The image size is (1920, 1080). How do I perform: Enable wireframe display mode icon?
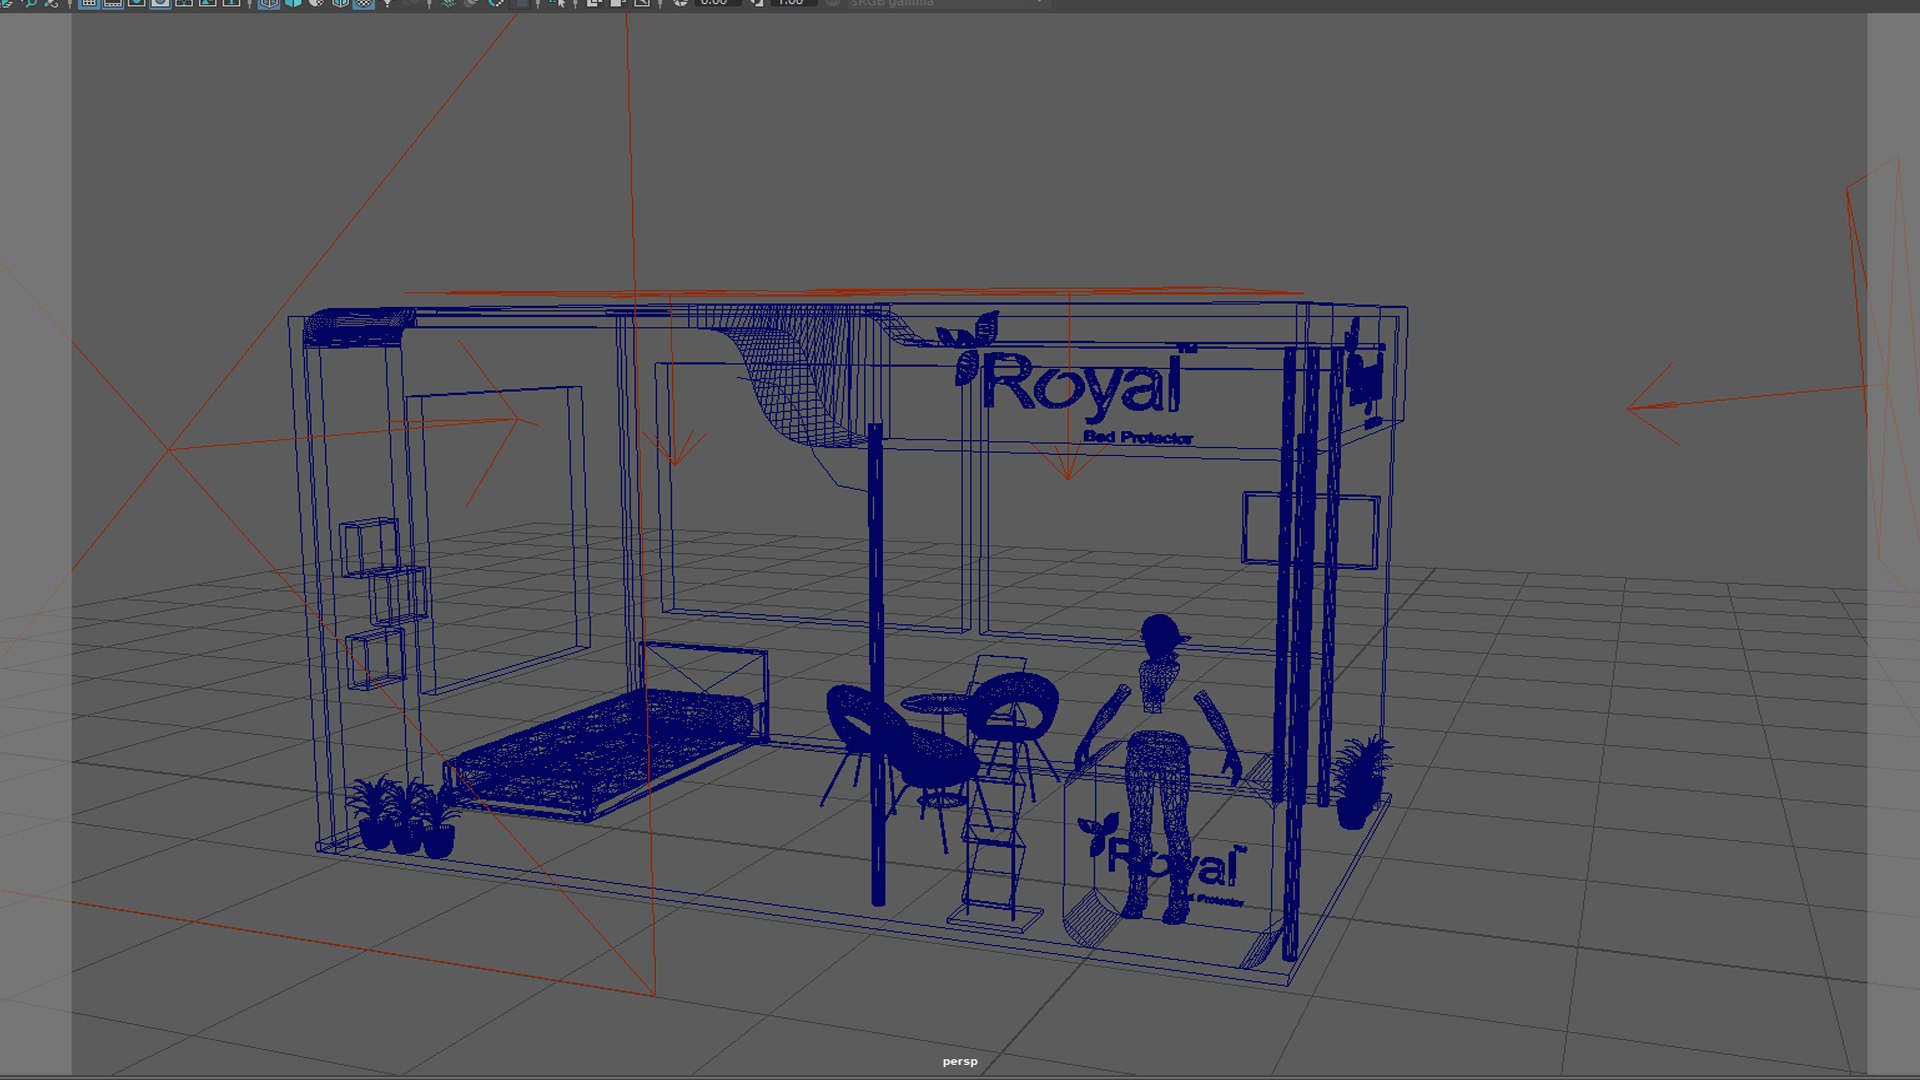click(x=269, y=3)
